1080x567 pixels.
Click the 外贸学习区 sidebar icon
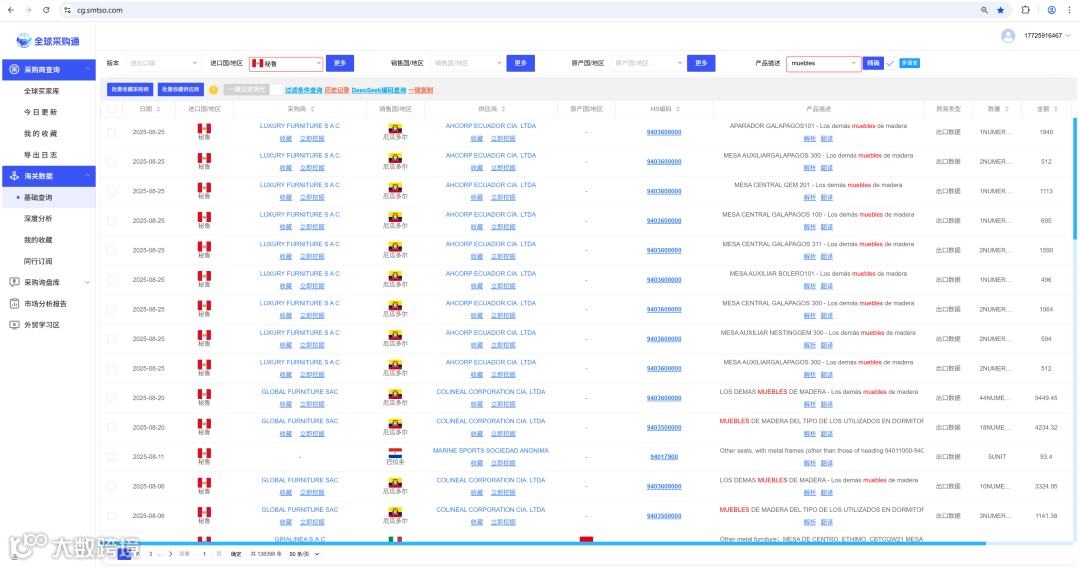pyautogui.click(x=14, y=325)
